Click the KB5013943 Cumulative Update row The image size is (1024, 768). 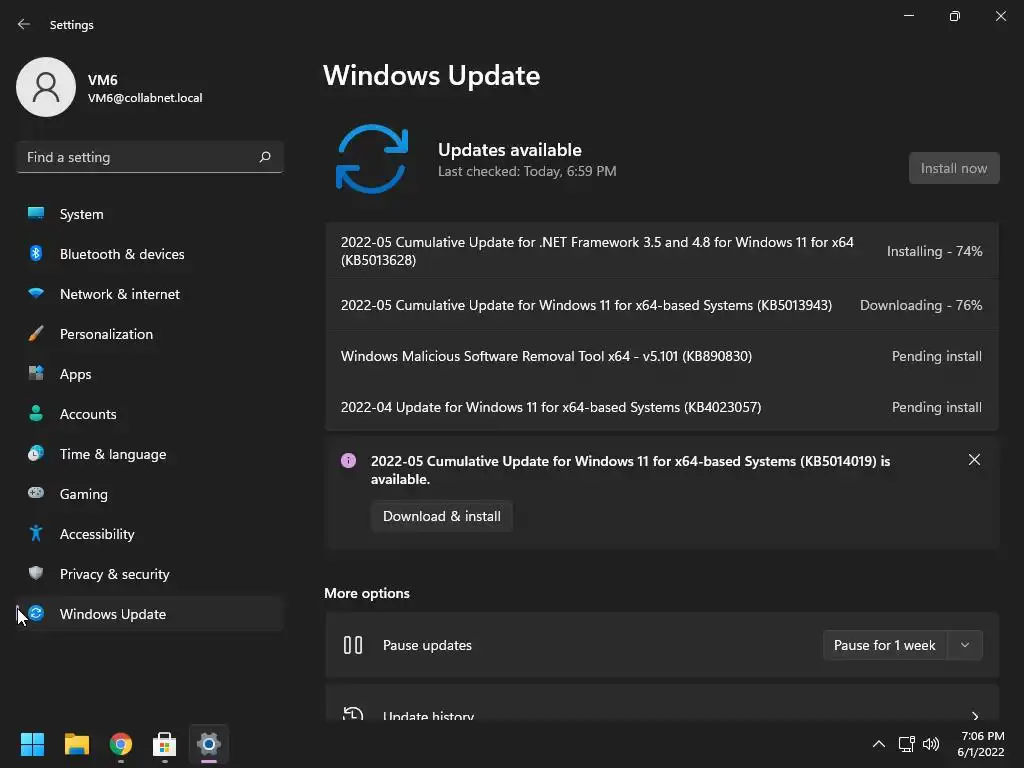coord(662,305)
